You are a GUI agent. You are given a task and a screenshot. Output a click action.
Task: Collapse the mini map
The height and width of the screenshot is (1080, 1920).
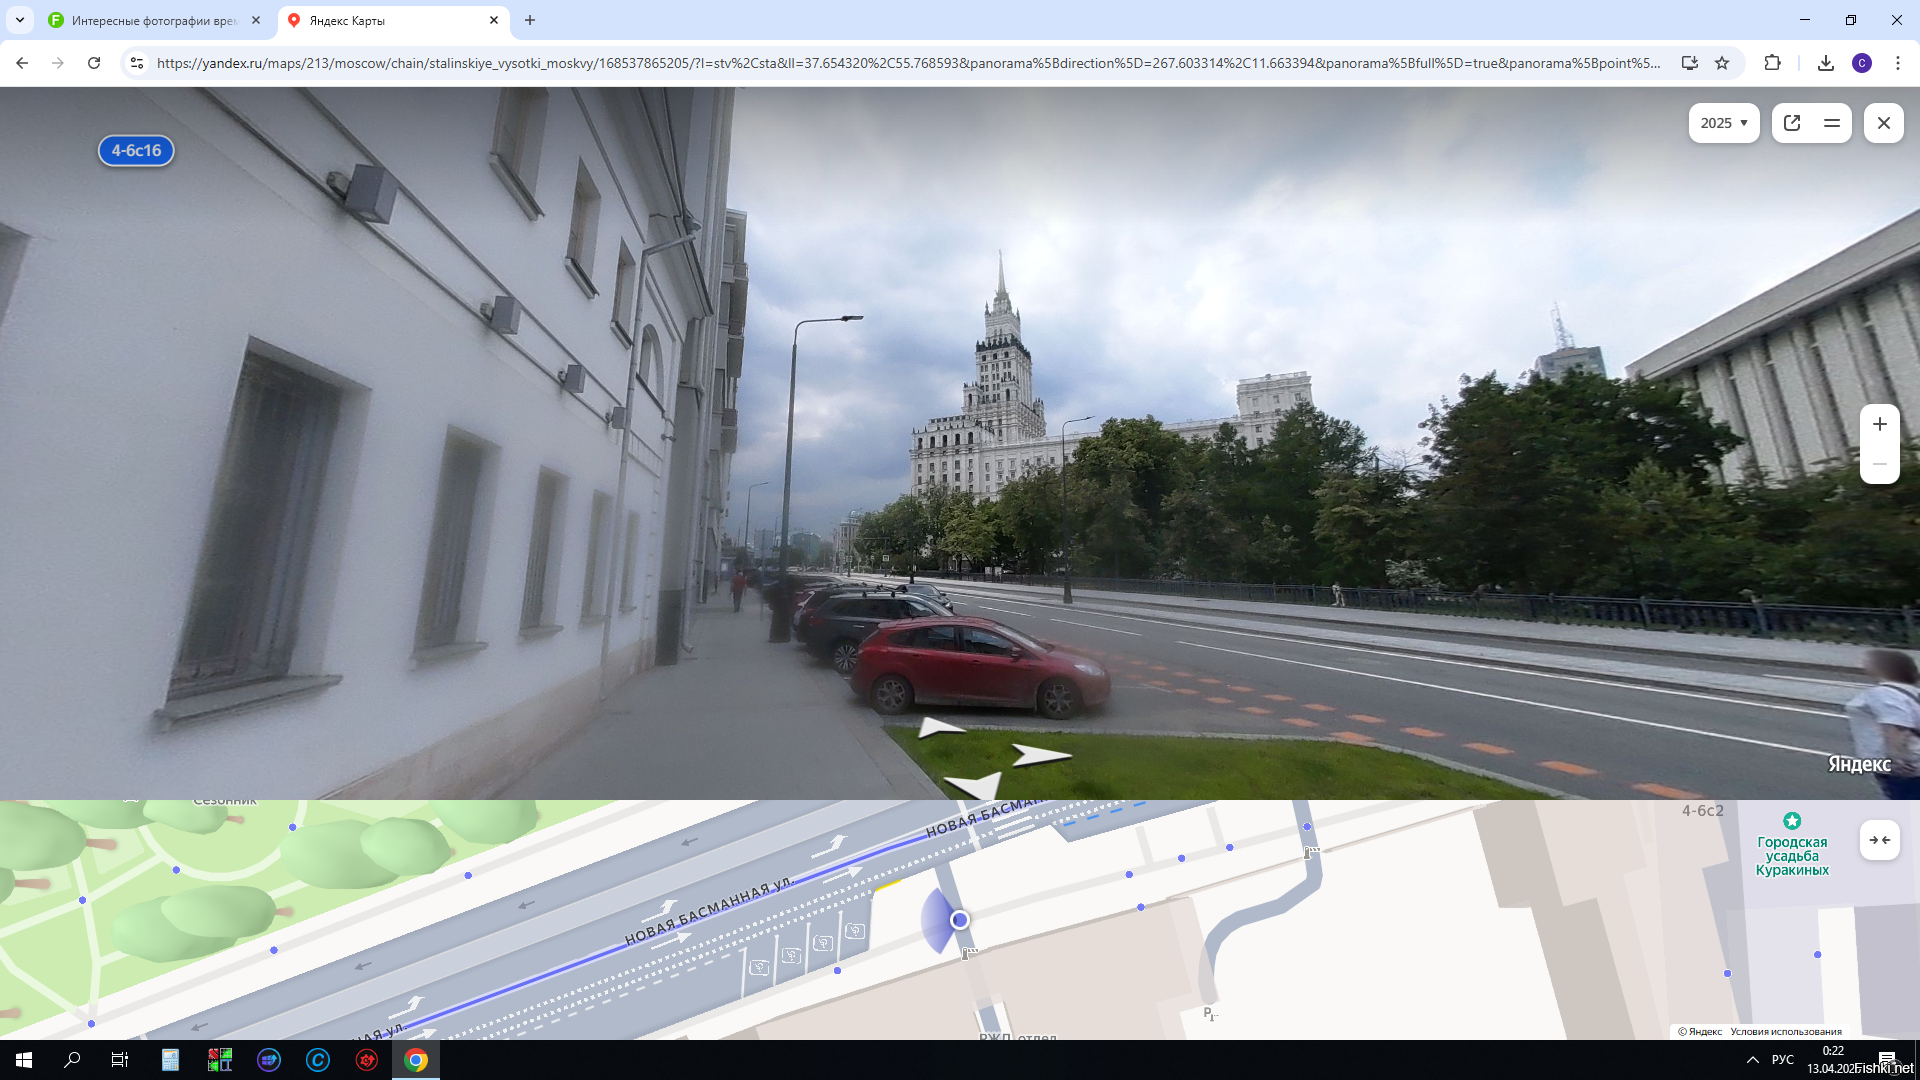click(x=1880, y=840)
